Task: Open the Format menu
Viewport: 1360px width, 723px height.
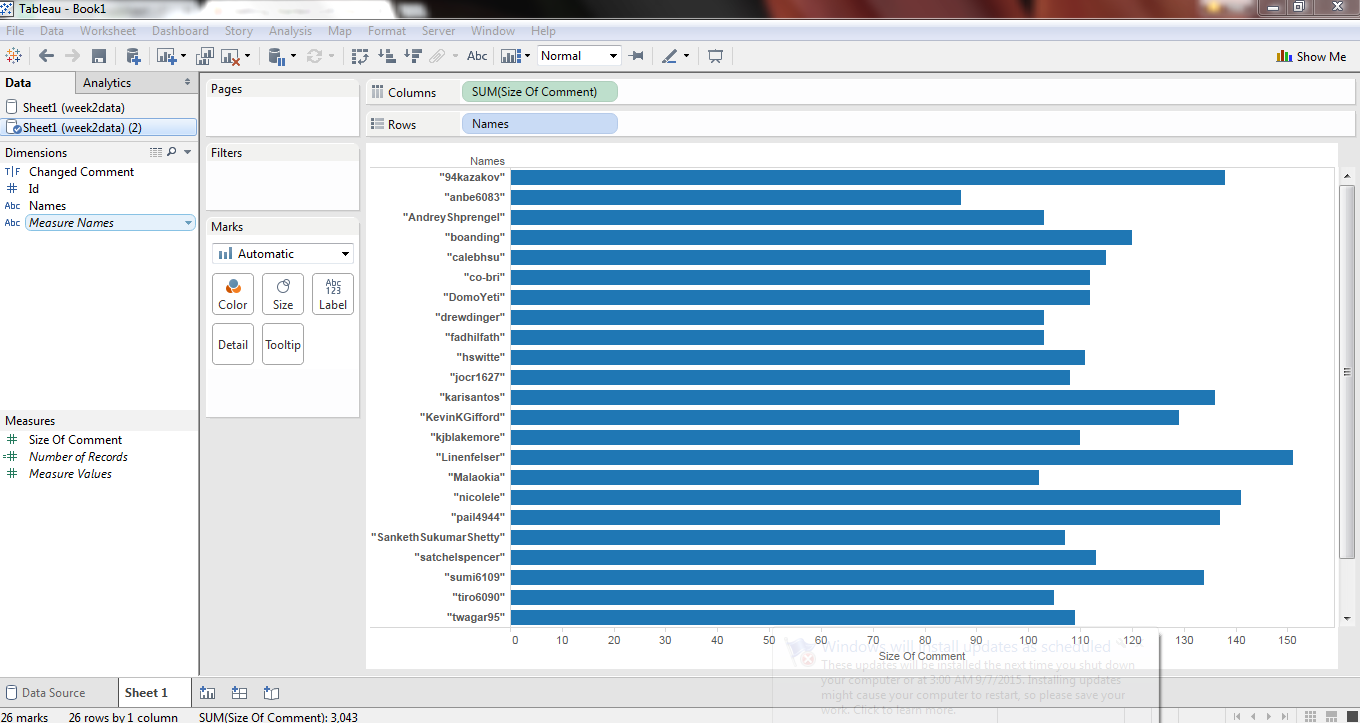Action: tap(387, 31)
